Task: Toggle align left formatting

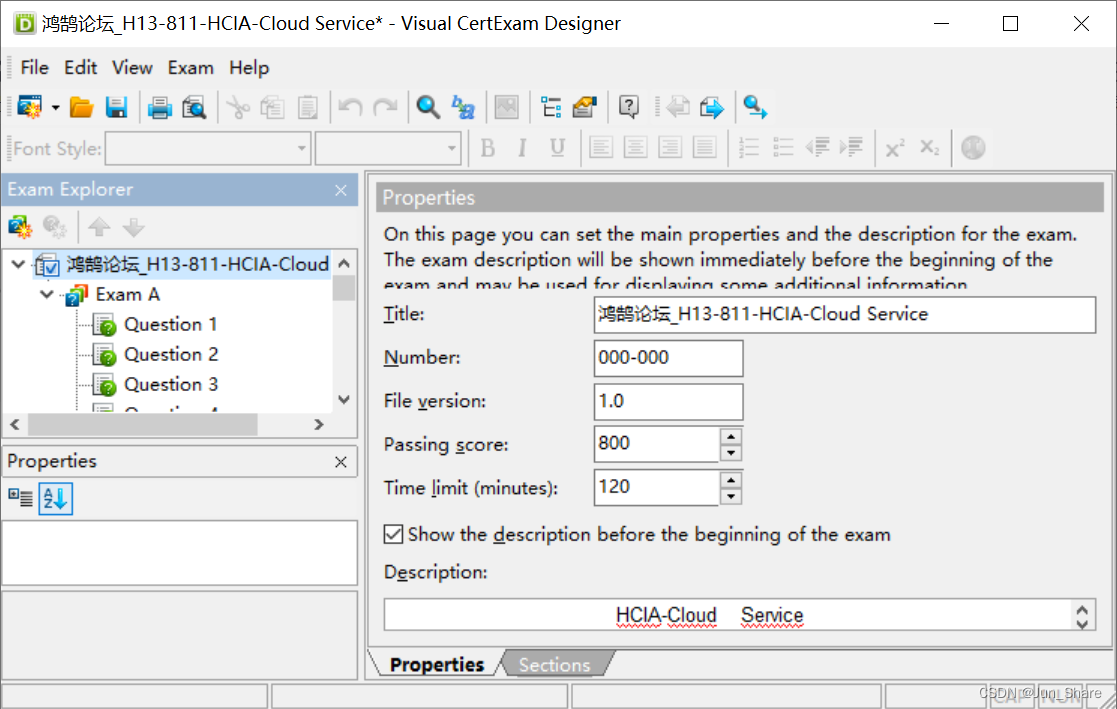Action: 601,148
